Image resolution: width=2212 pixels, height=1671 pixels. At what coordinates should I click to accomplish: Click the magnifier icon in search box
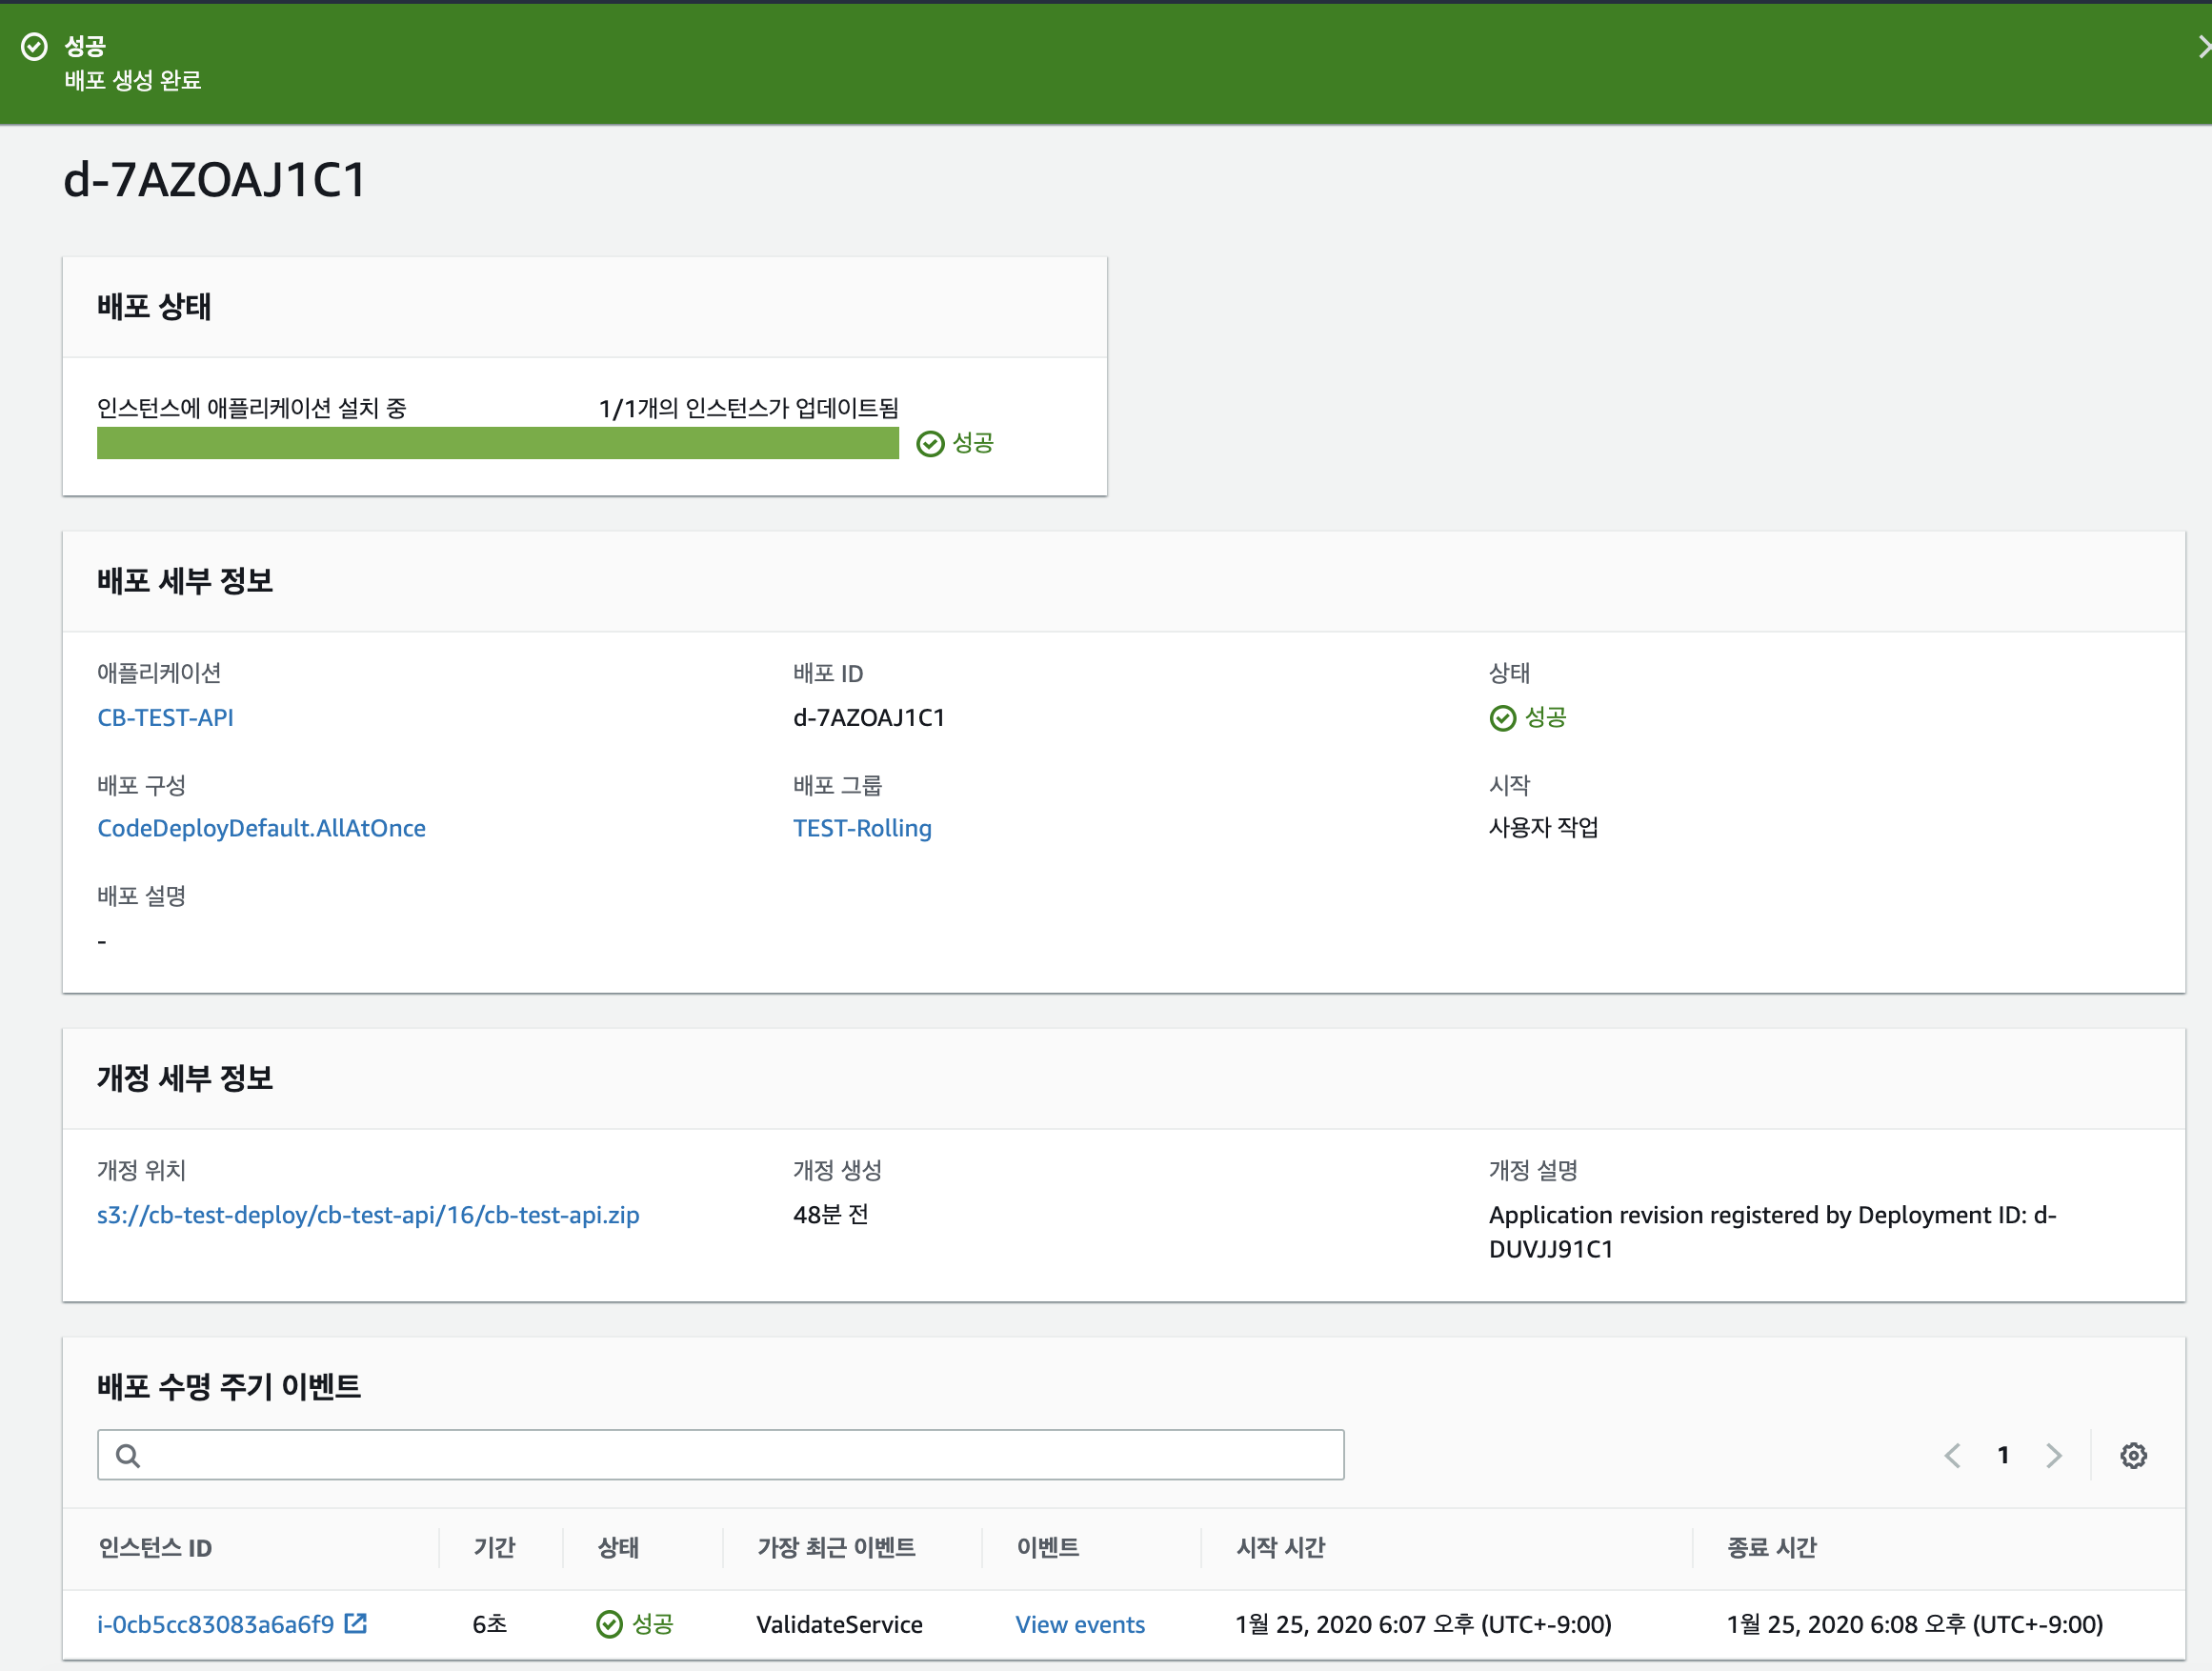(128, 1455)
